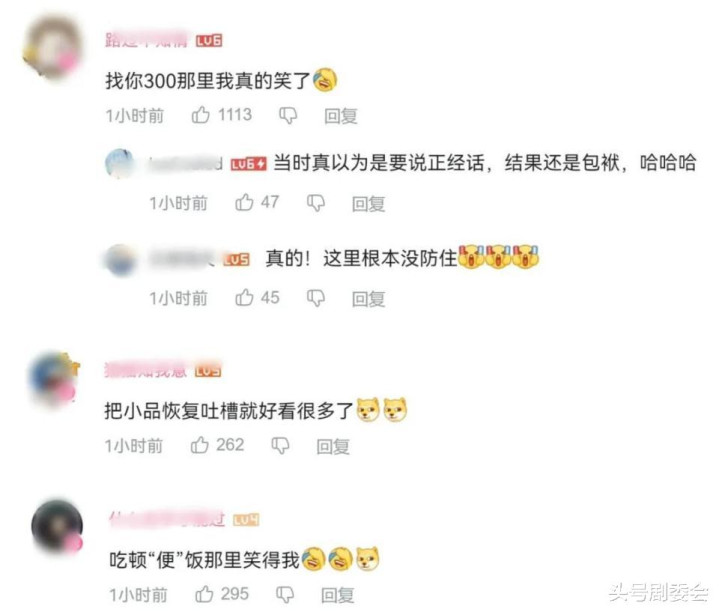Click the blurred username with LV4 badge
Image resolution: width=719 pixels, height=615 pixels.
point(167,519)
